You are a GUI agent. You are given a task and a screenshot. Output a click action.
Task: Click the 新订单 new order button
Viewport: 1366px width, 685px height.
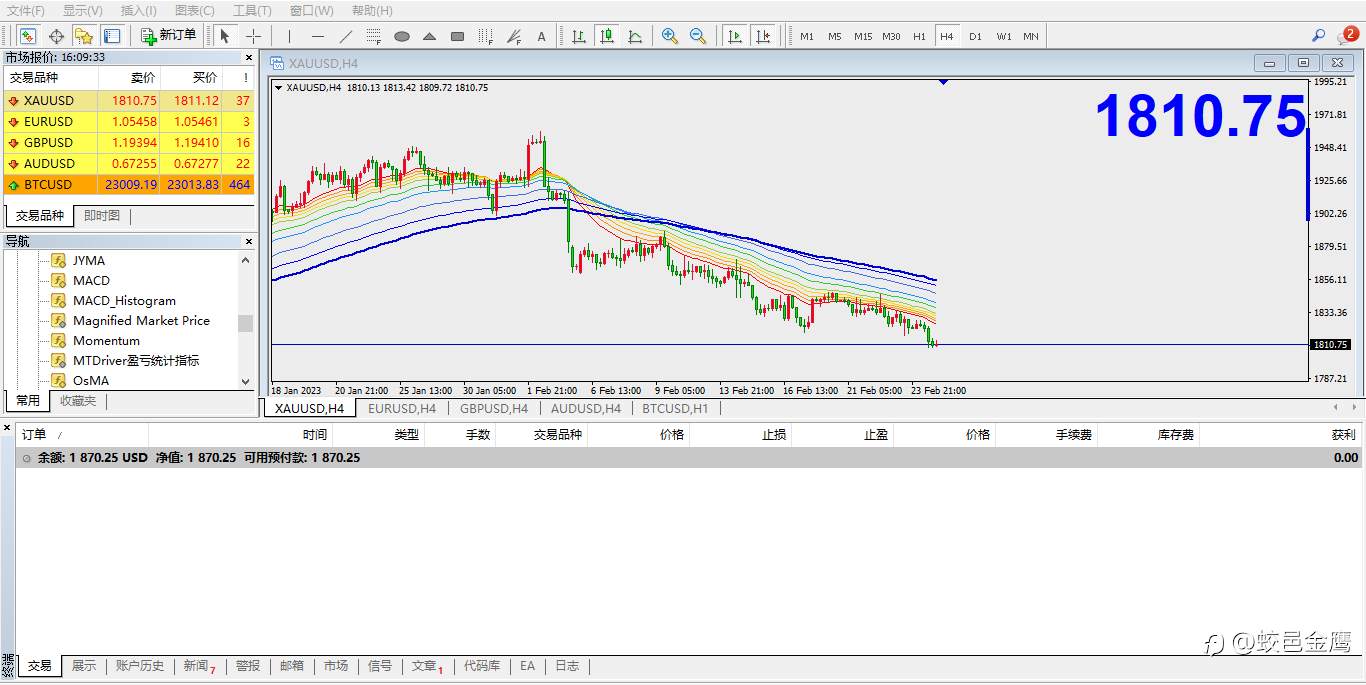[168, 36]
